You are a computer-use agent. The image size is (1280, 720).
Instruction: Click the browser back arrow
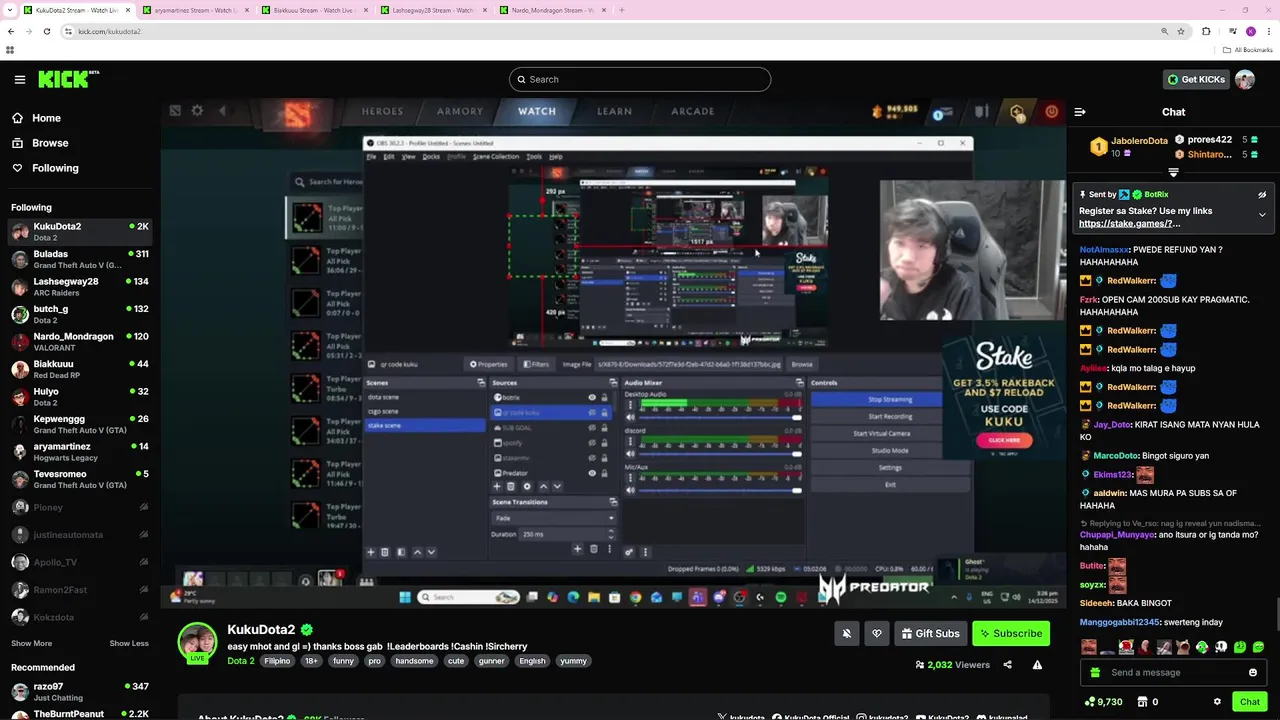coord(11,31)
